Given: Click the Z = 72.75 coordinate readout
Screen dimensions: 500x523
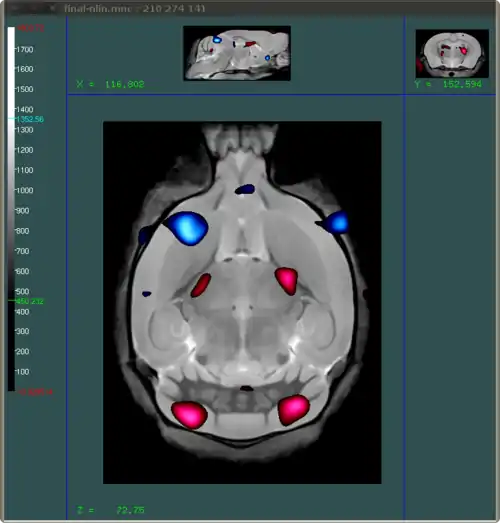Looking at the screenshot, I should tap(111, 510).
